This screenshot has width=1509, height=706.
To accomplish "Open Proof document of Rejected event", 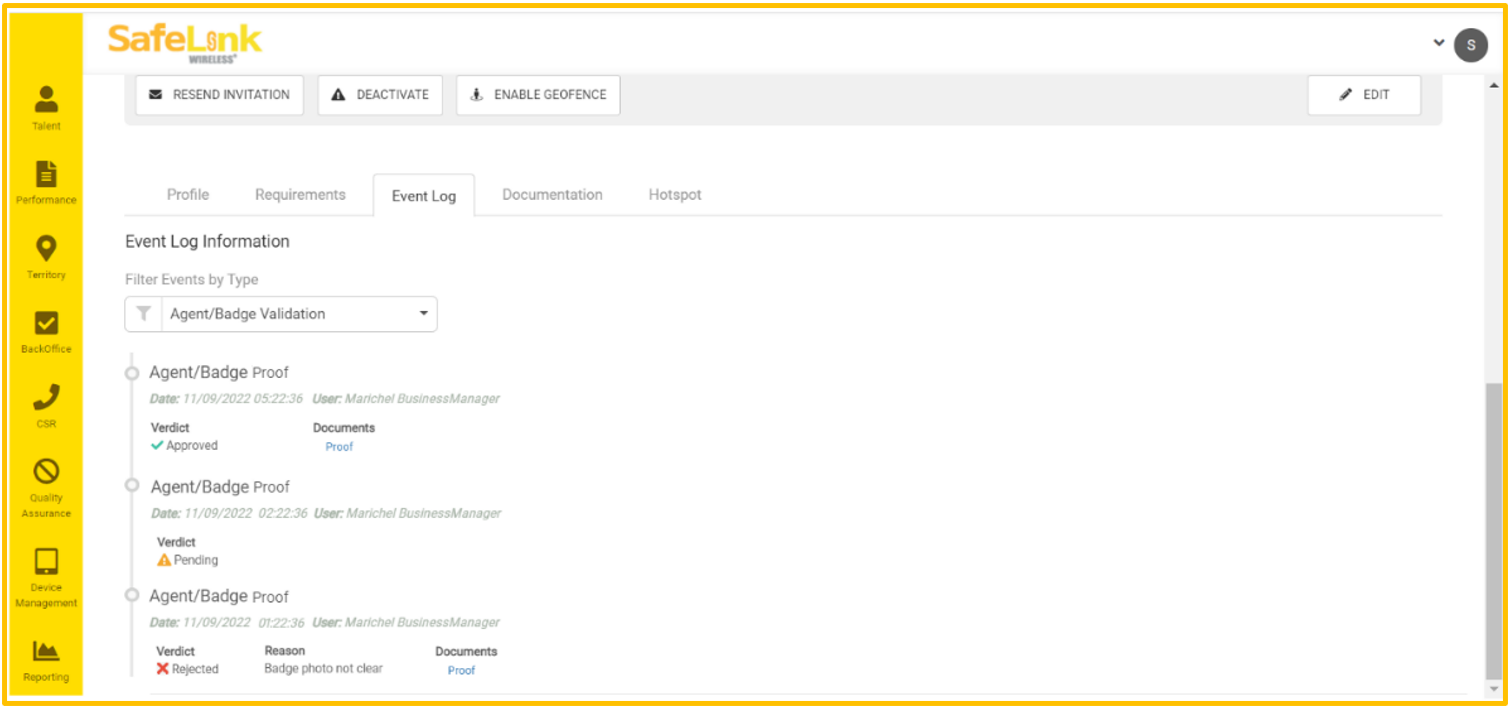I will 461,670.
